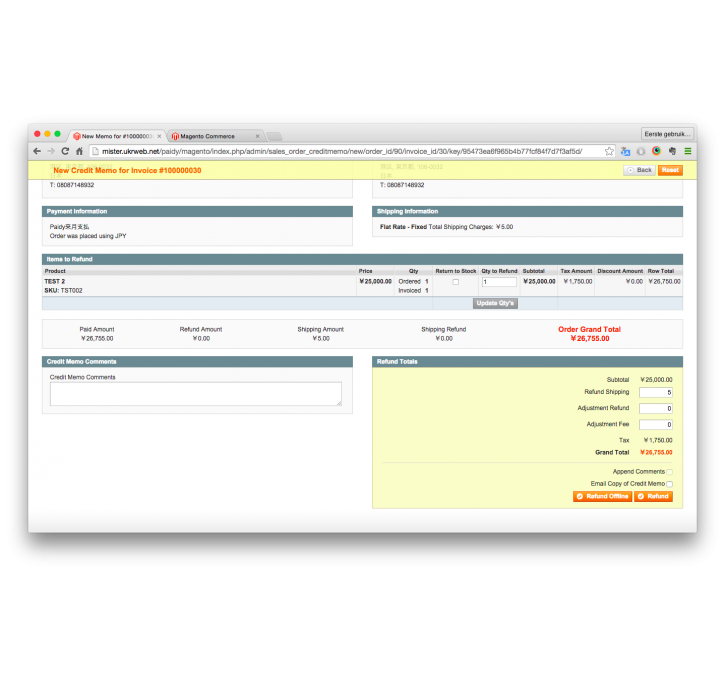Close the New Memo tab
Viewport: 725px width, 680px height.
click(159, 136)
